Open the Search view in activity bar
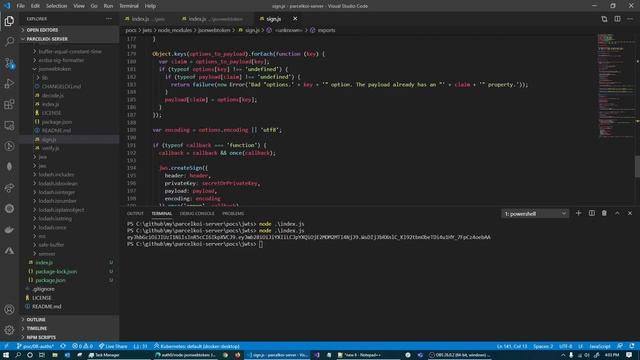The image size is (640, 360). (9, 42)
